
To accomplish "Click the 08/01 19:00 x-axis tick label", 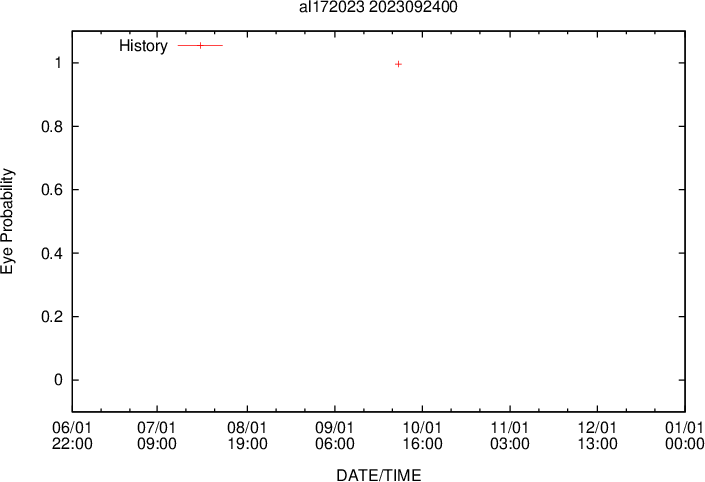I will 247,435.
